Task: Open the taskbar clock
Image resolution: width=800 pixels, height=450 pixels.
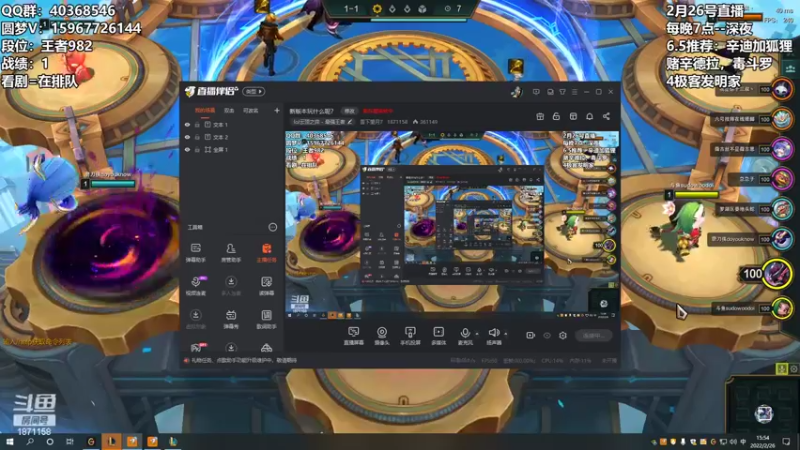Action: 763,442
